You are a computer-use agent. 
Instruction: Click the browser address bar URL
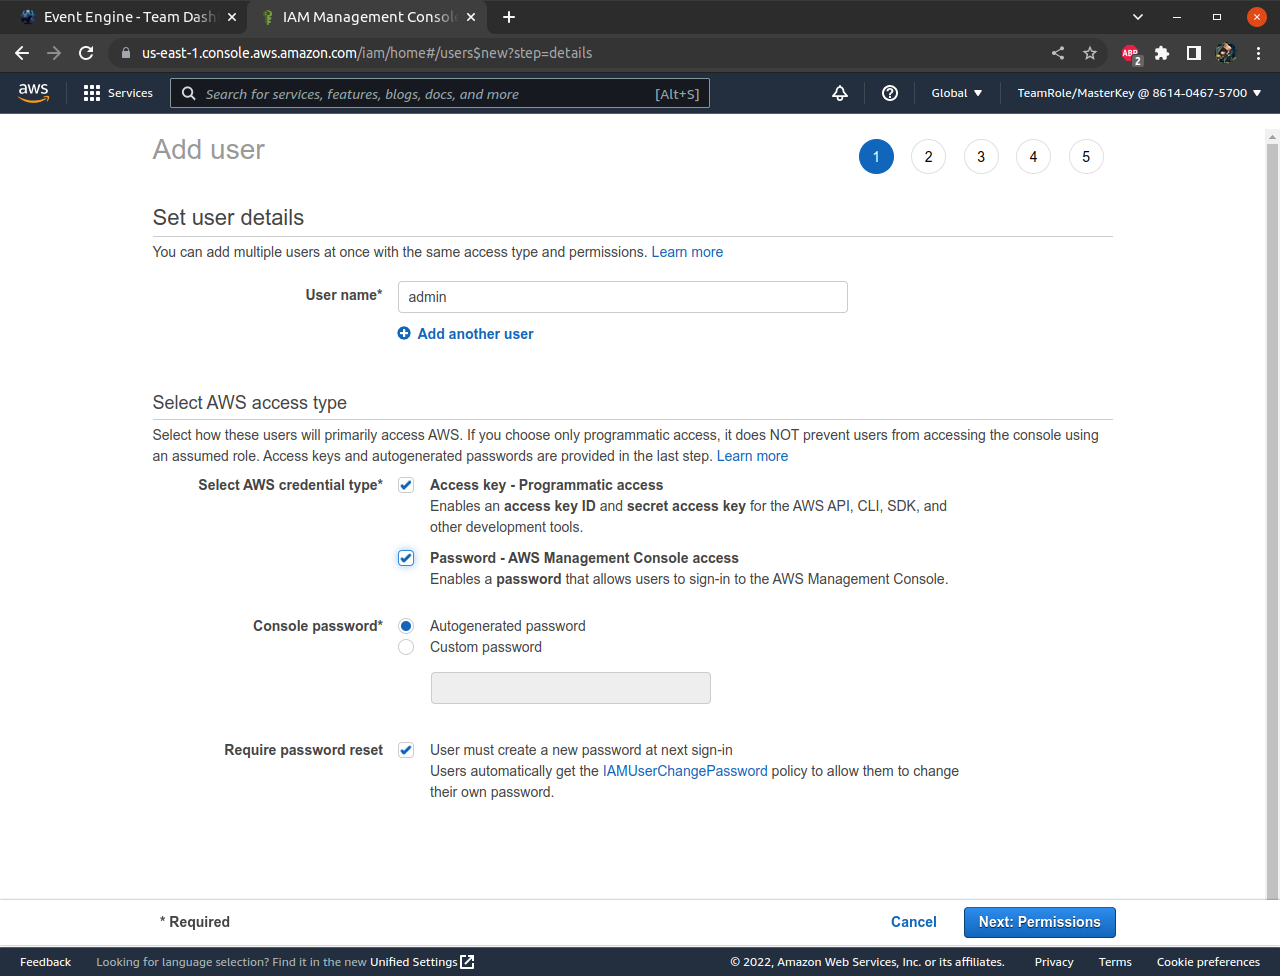coord(367,53)
